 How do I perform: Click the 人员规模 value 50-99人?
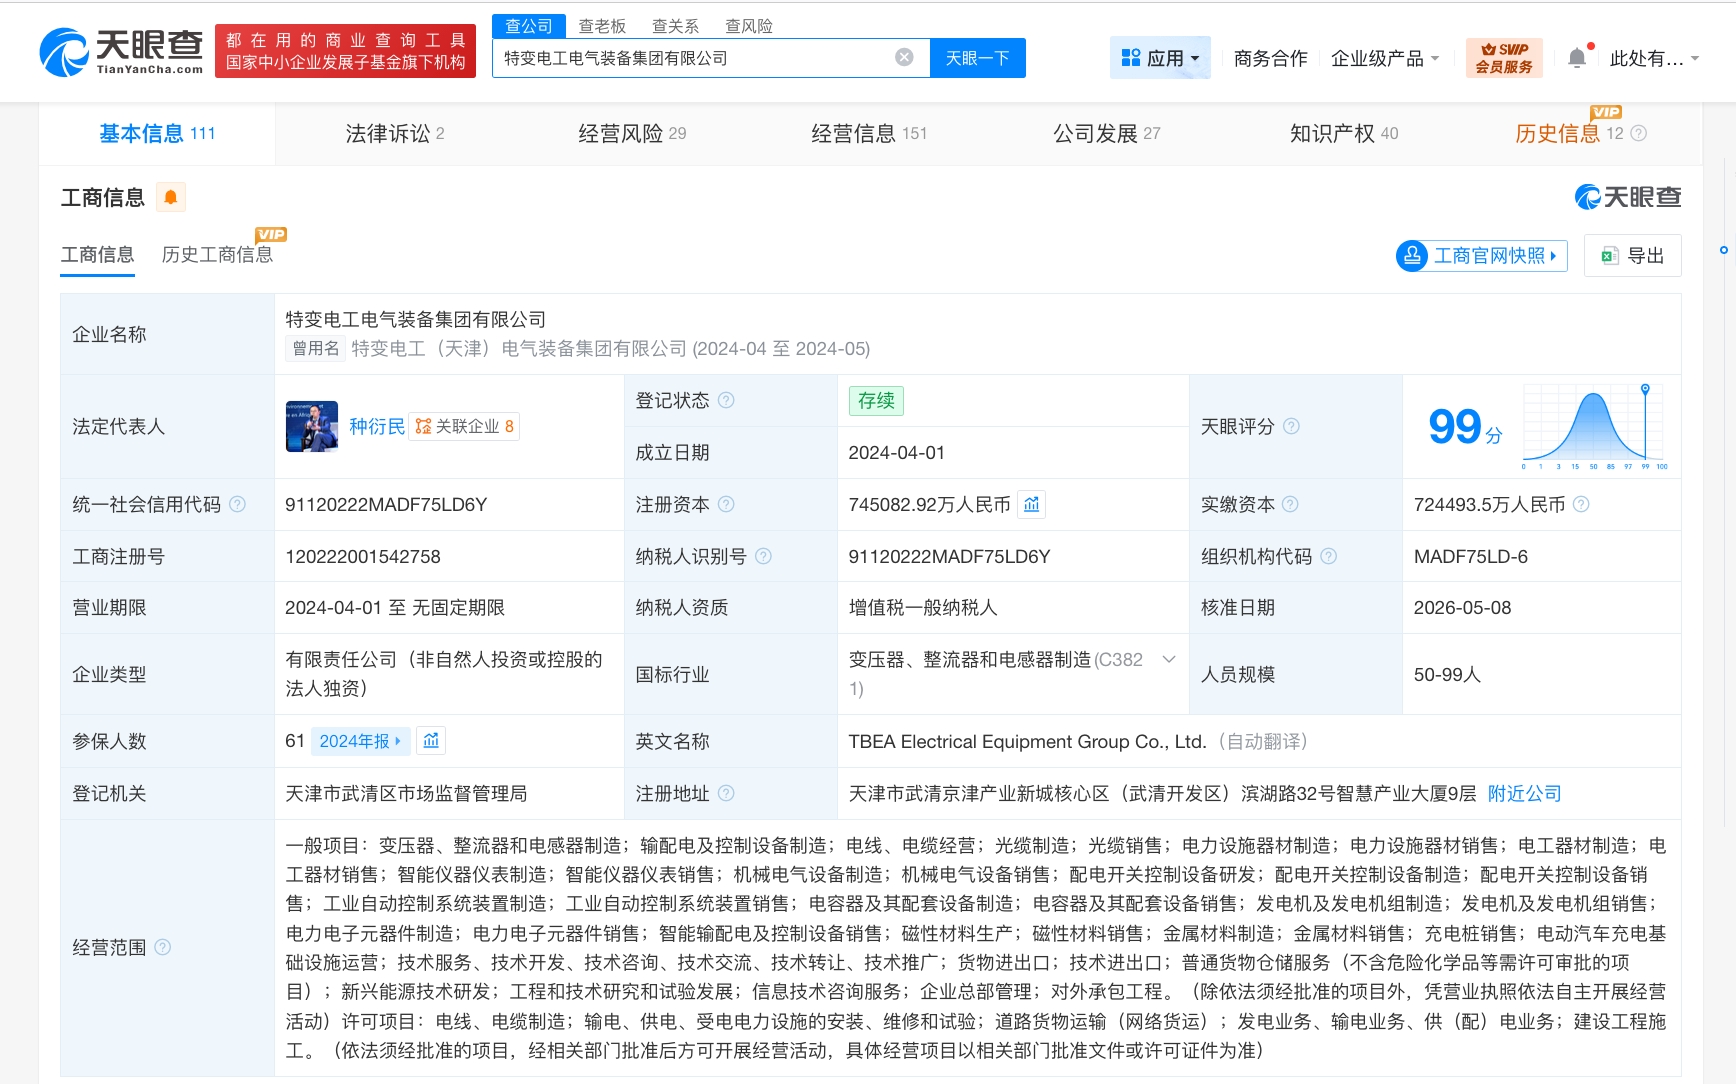(x=1446, y=674)
